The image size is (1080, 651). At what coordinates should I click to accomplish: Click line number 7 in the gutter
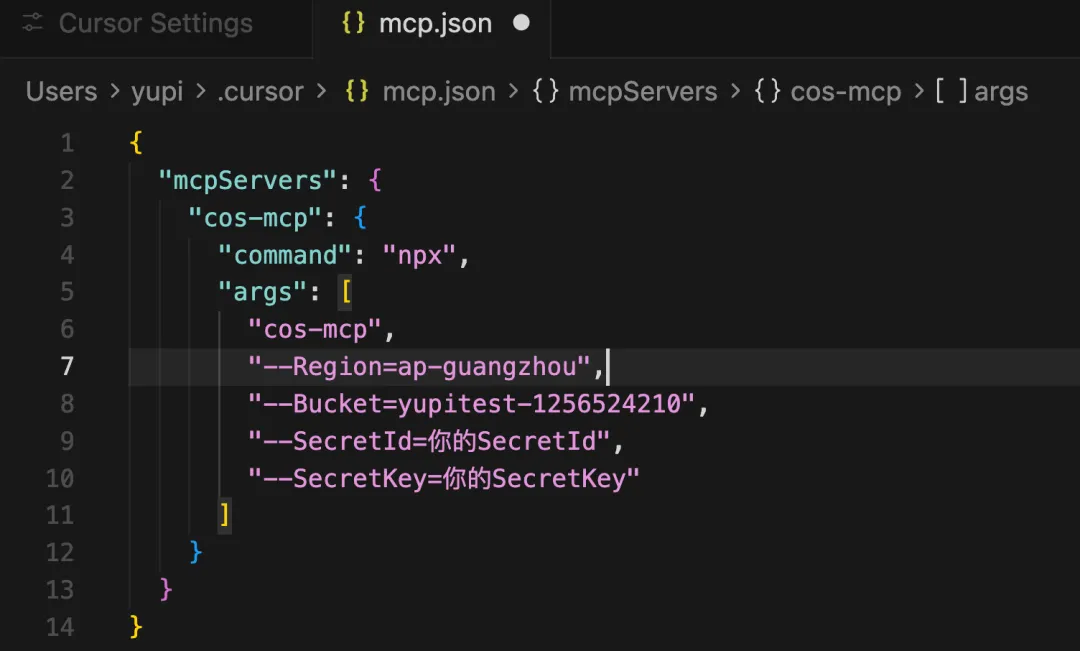[x=66, y=366]
